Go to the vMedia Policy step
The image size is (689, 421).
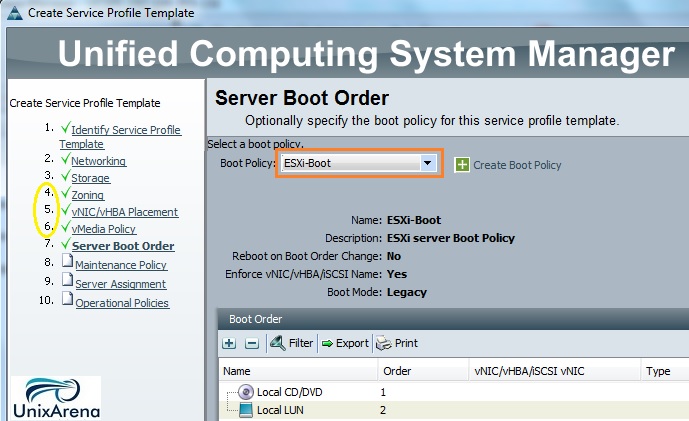[104, 229]
